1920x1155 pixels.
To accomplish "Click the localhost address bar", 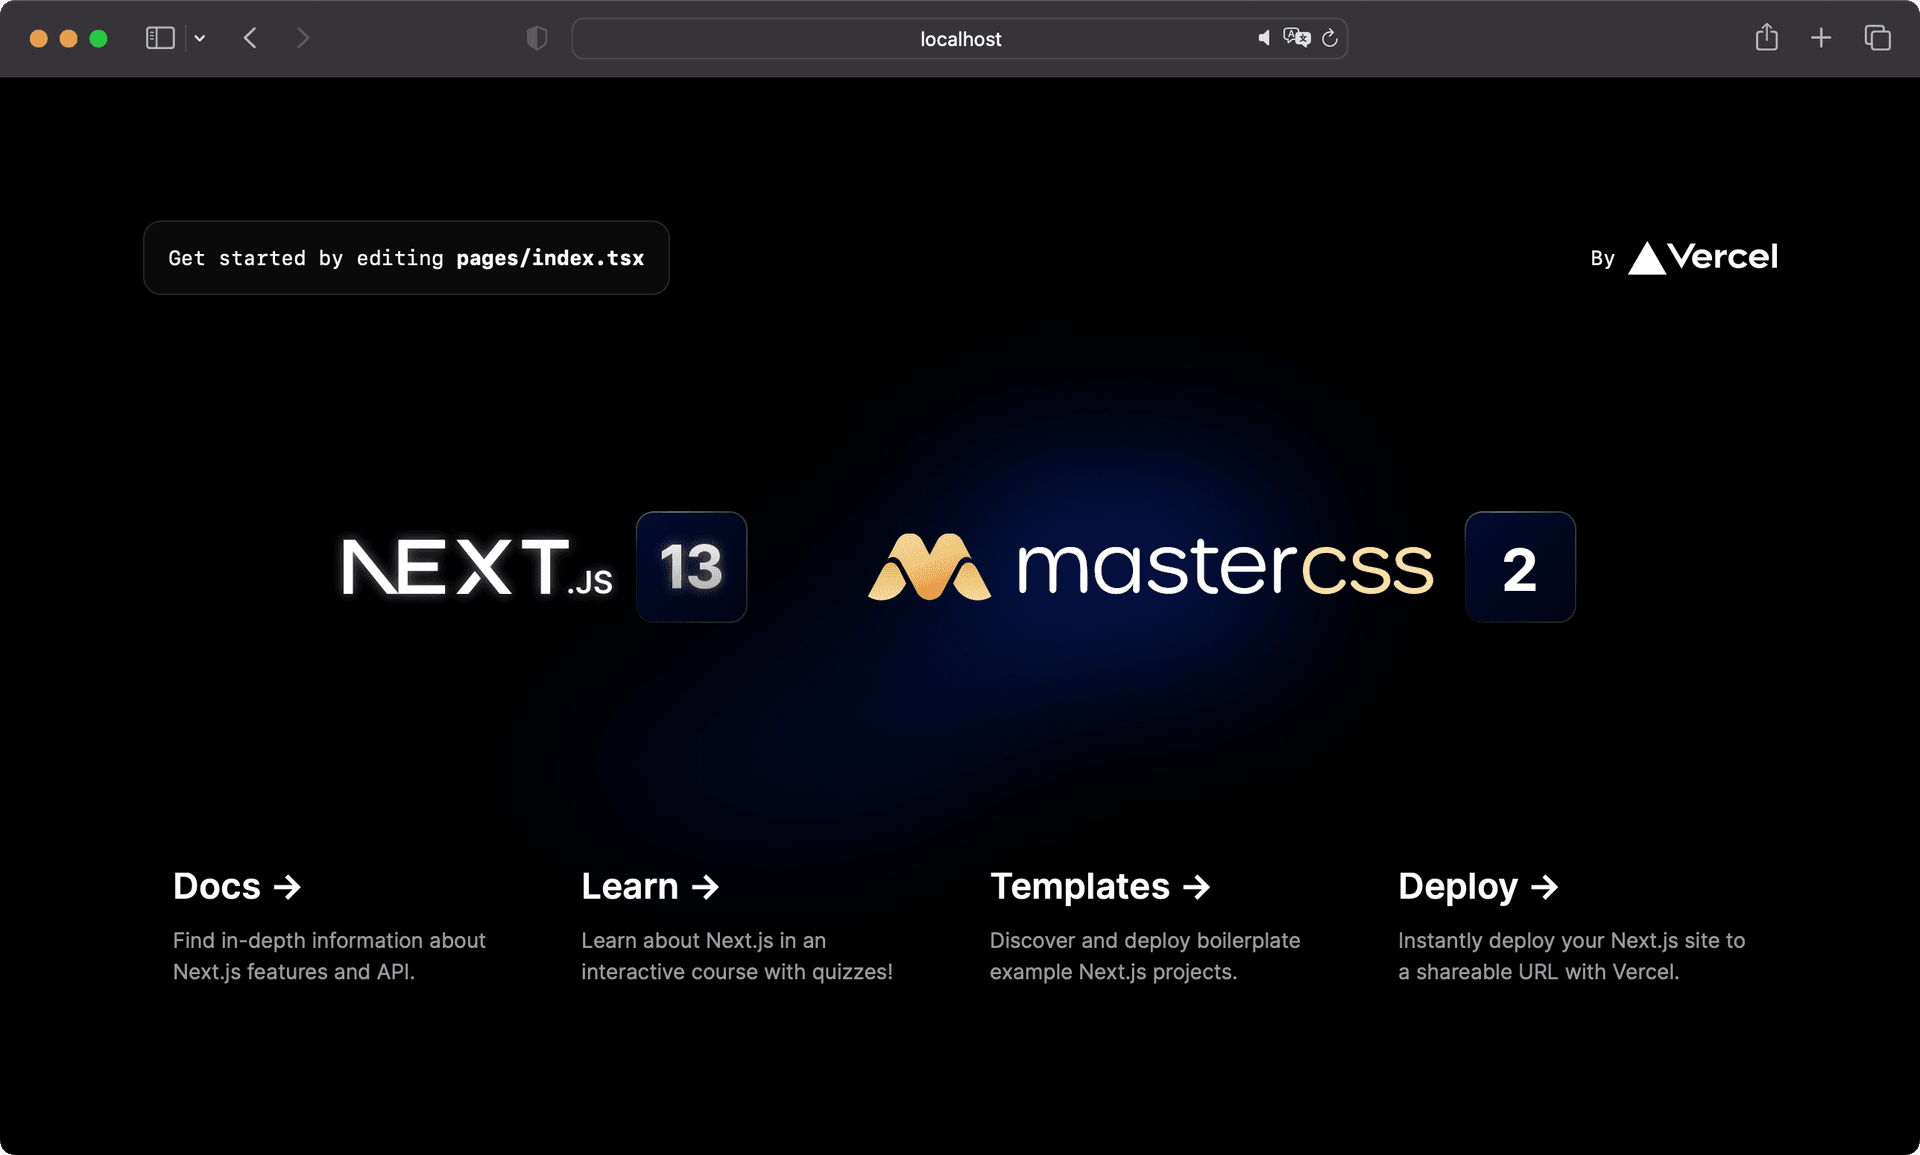I will click(x=960, y=39).
